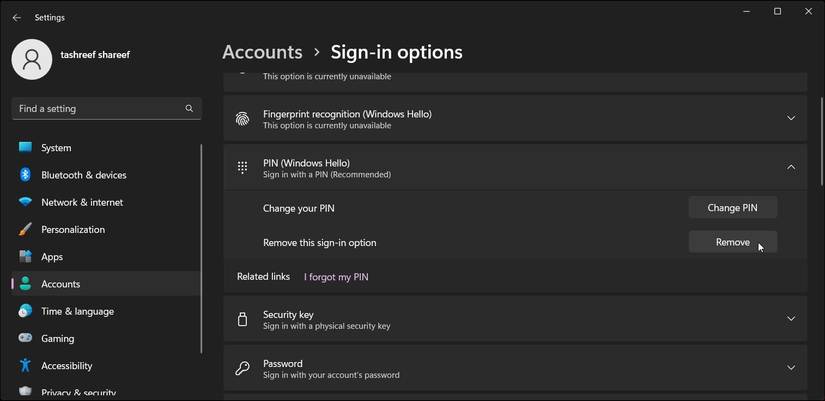
Task: Expand the Password sign-in section
Action: 790,368
